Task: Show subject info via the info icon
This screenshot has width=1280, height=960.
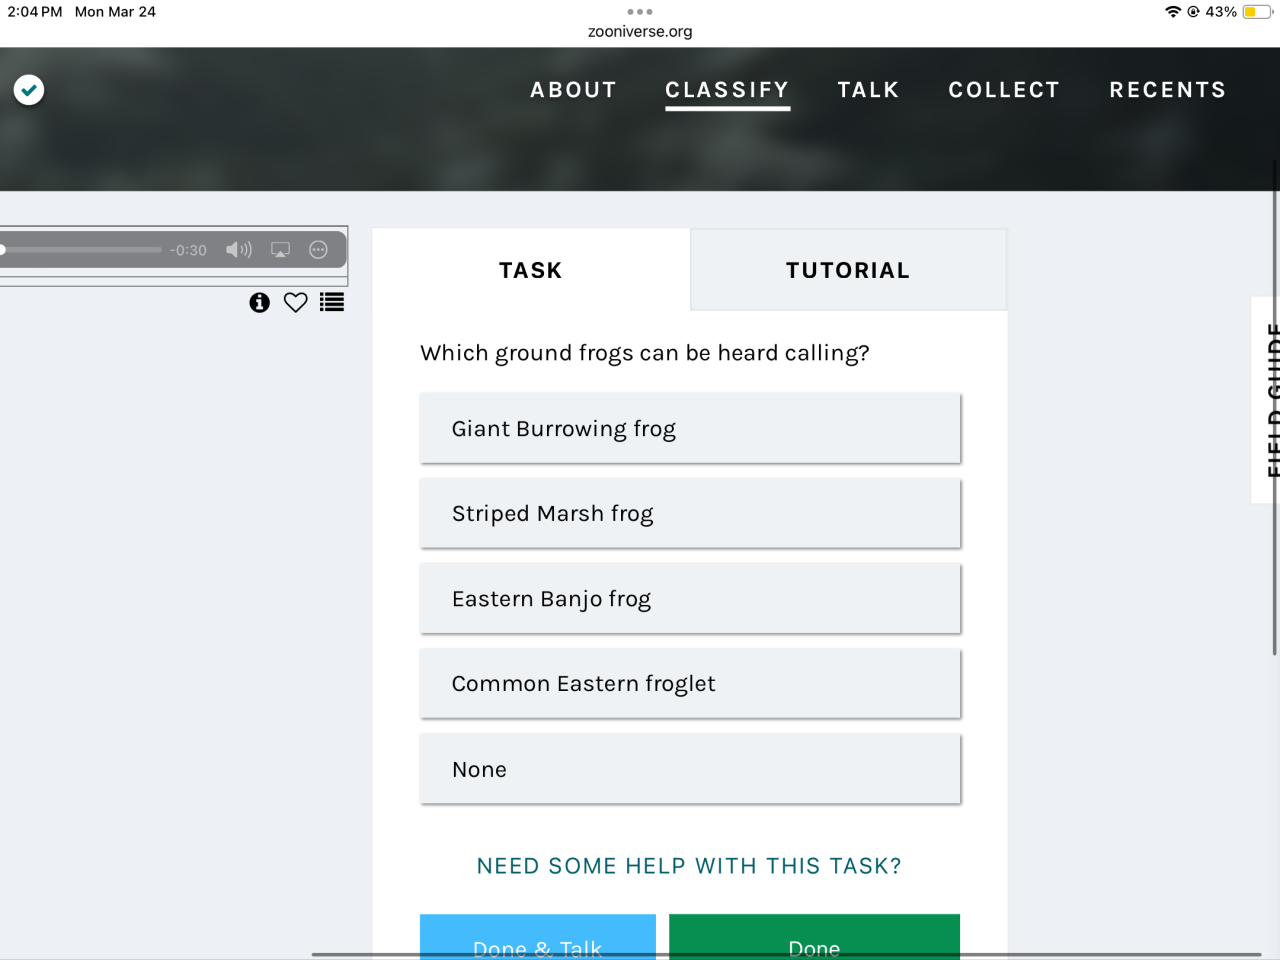Action: 260,303
